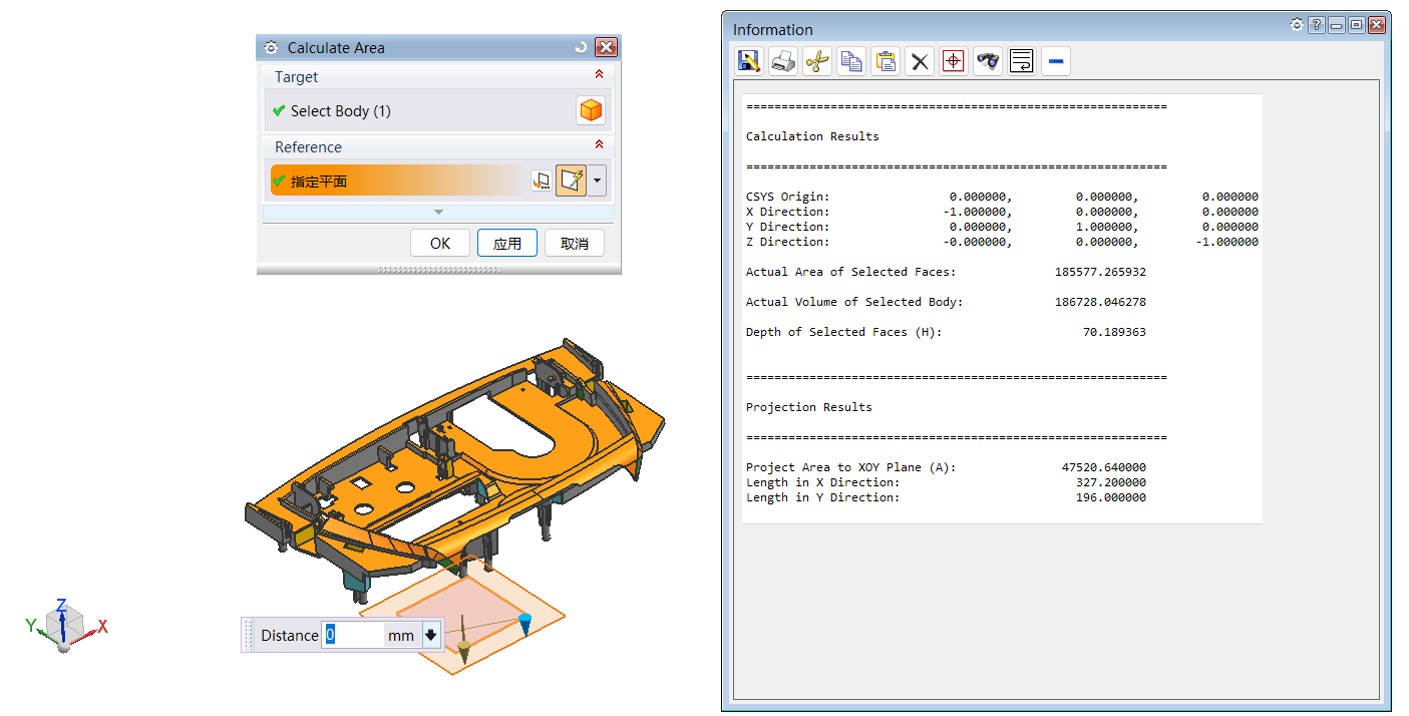The width and height of the screenshot is (1409, 716).
Task: Toggle the word wrap icon
Action: pos(1021,62)
